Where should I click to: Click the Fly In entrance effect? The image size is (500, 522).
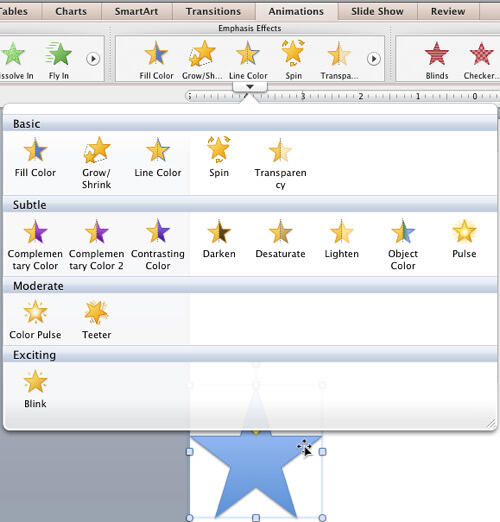coord(59,61)
